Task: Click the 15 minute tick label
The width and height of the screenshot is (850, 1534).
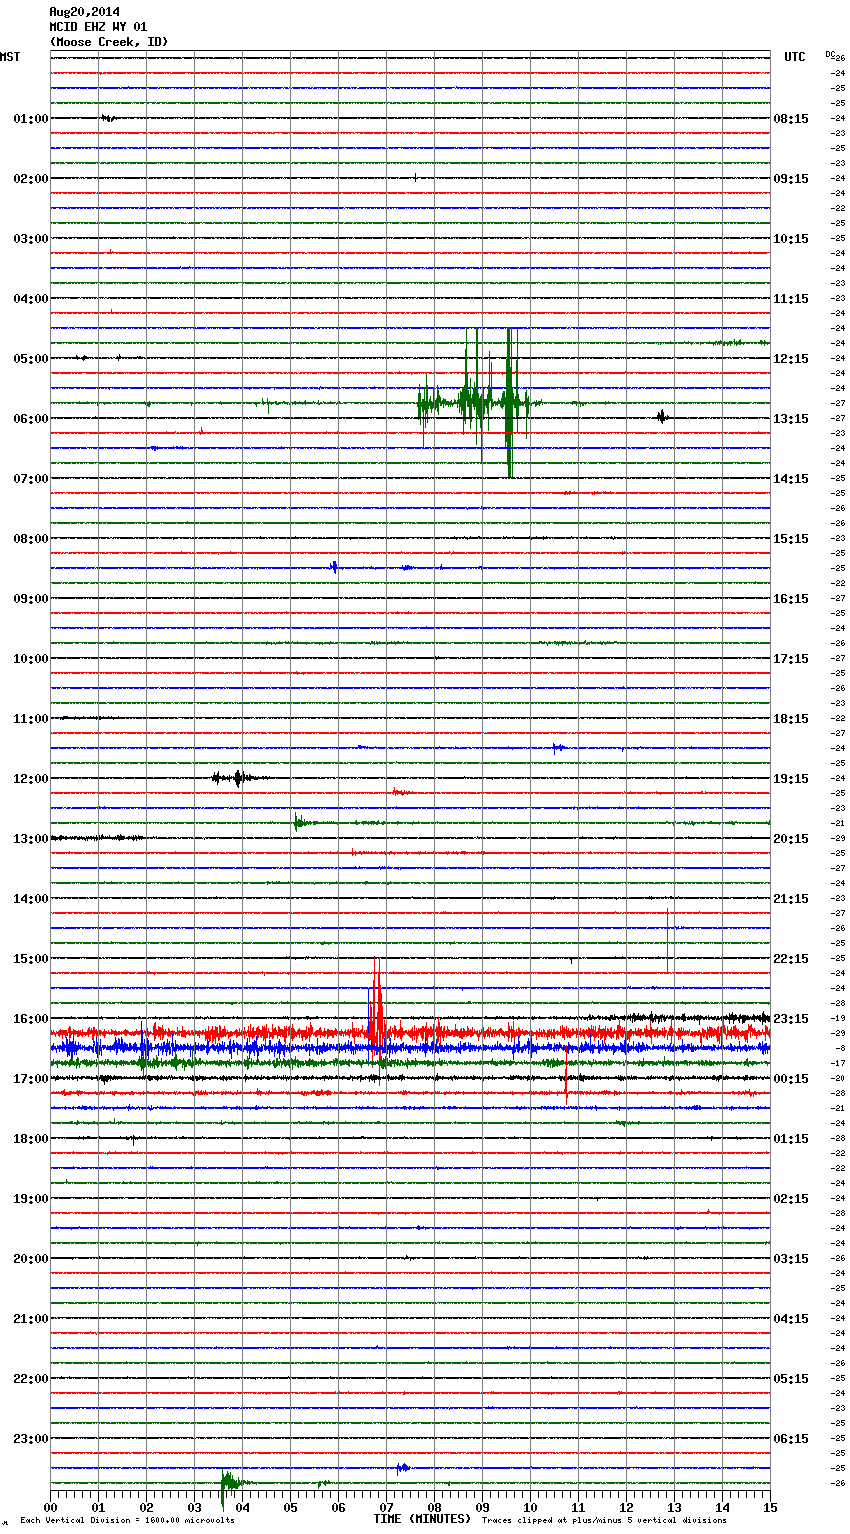Action: point(770,1508)
